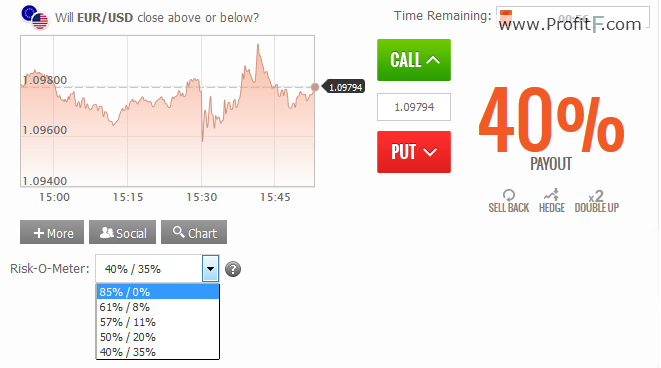661x368 pixels.
Task: Pick the 57% / 11% option
Action: tap(158, 322)
